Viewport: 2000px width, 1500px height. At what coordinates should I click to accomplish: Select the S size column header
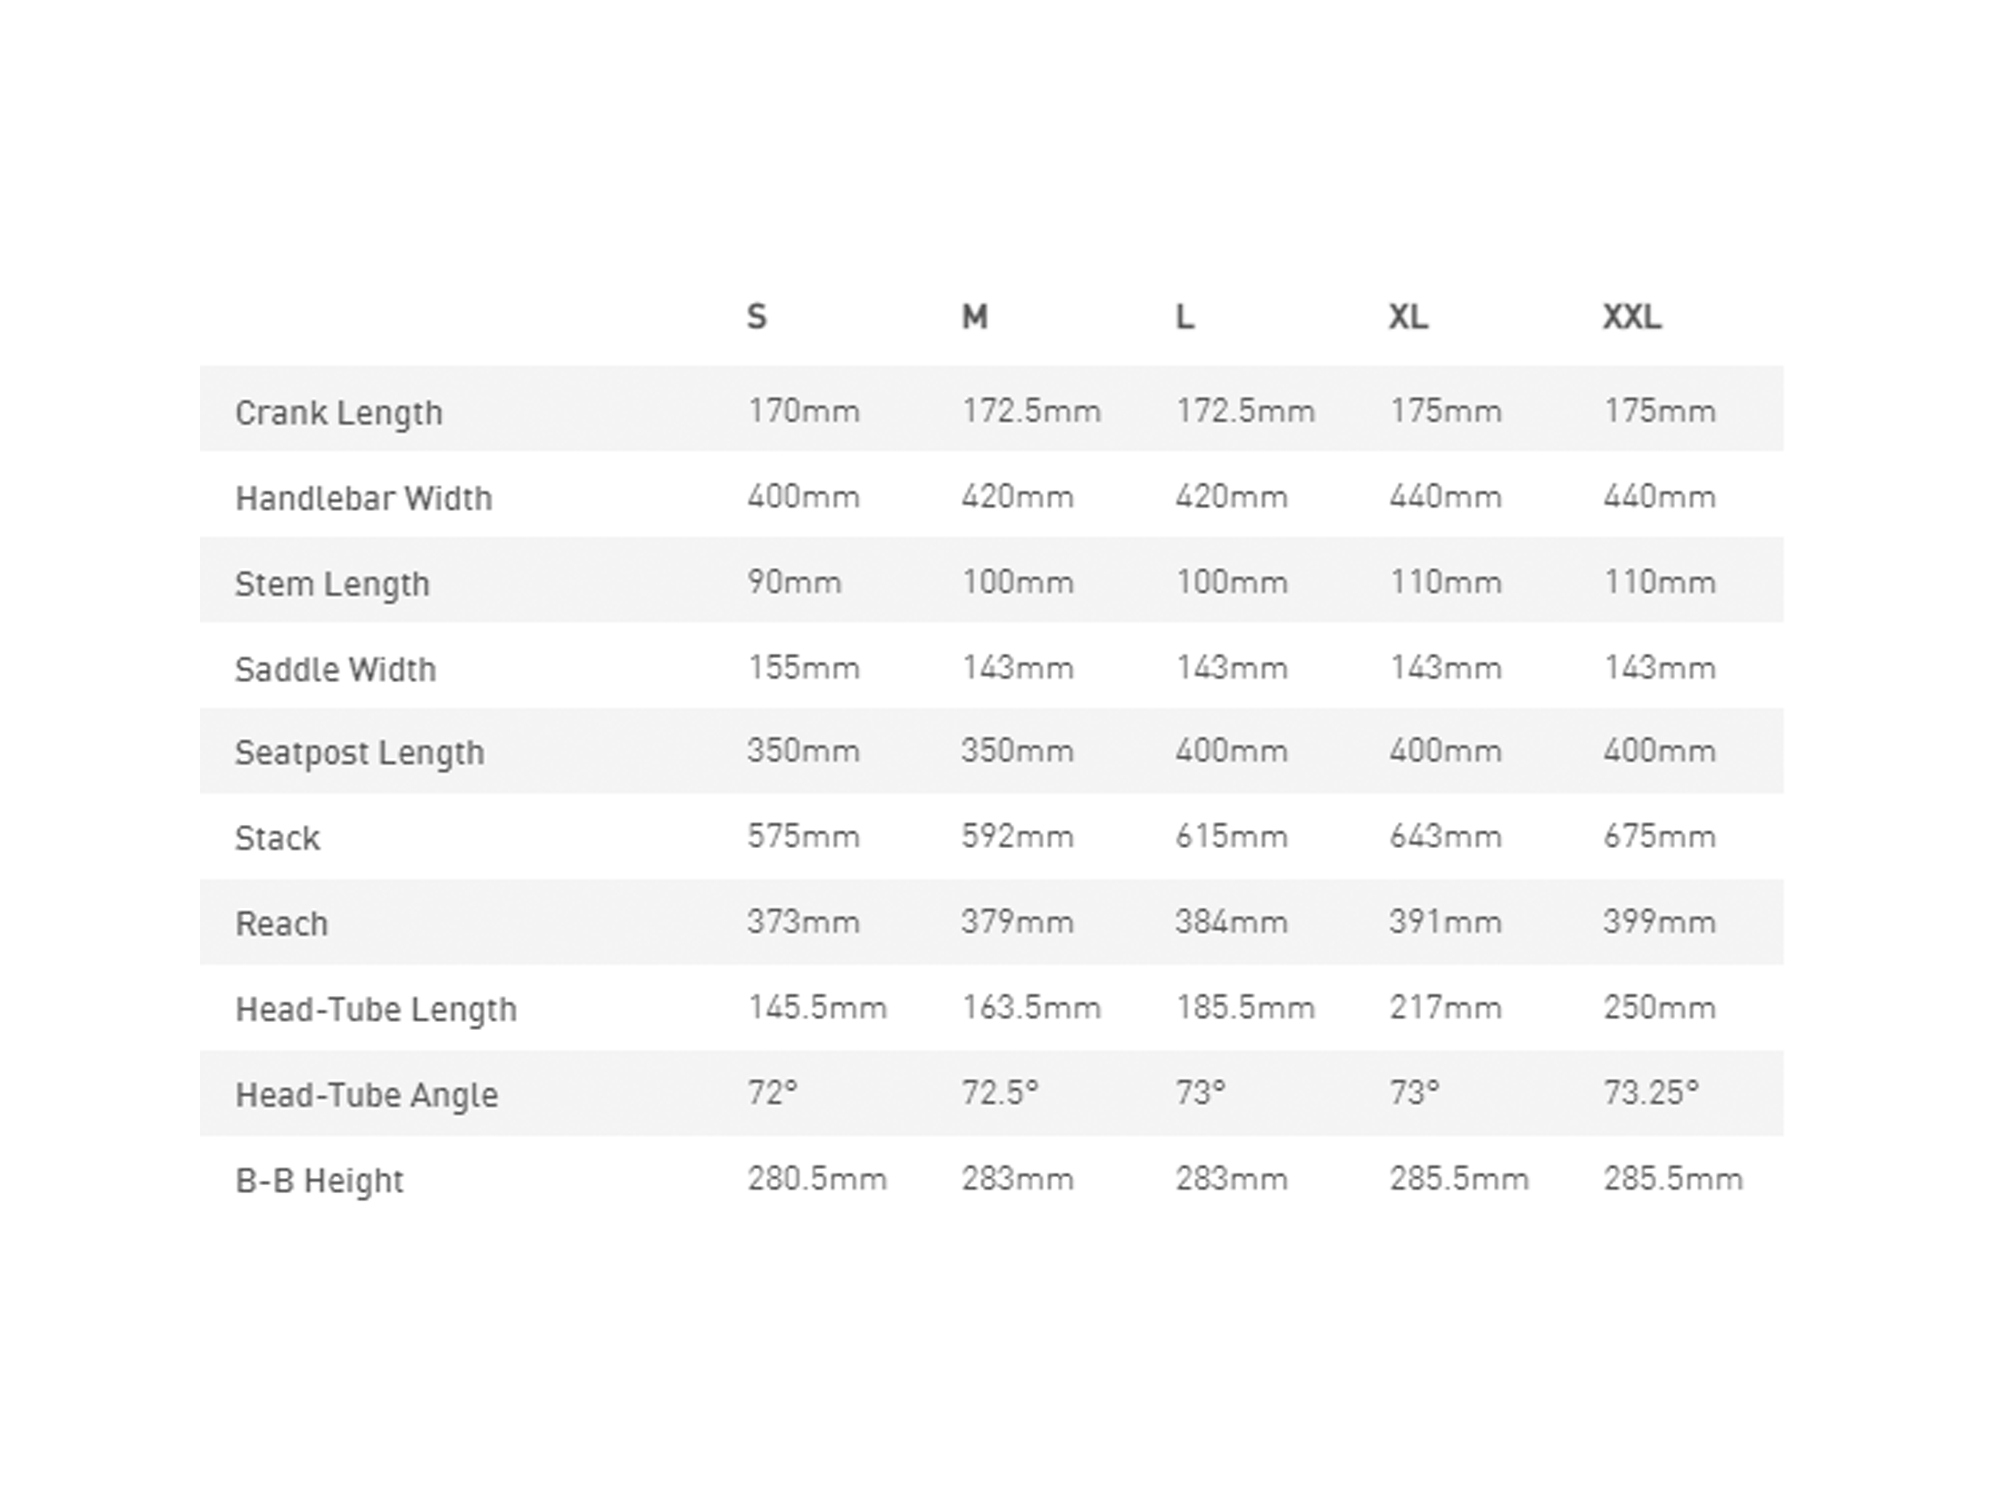point(757,317)
